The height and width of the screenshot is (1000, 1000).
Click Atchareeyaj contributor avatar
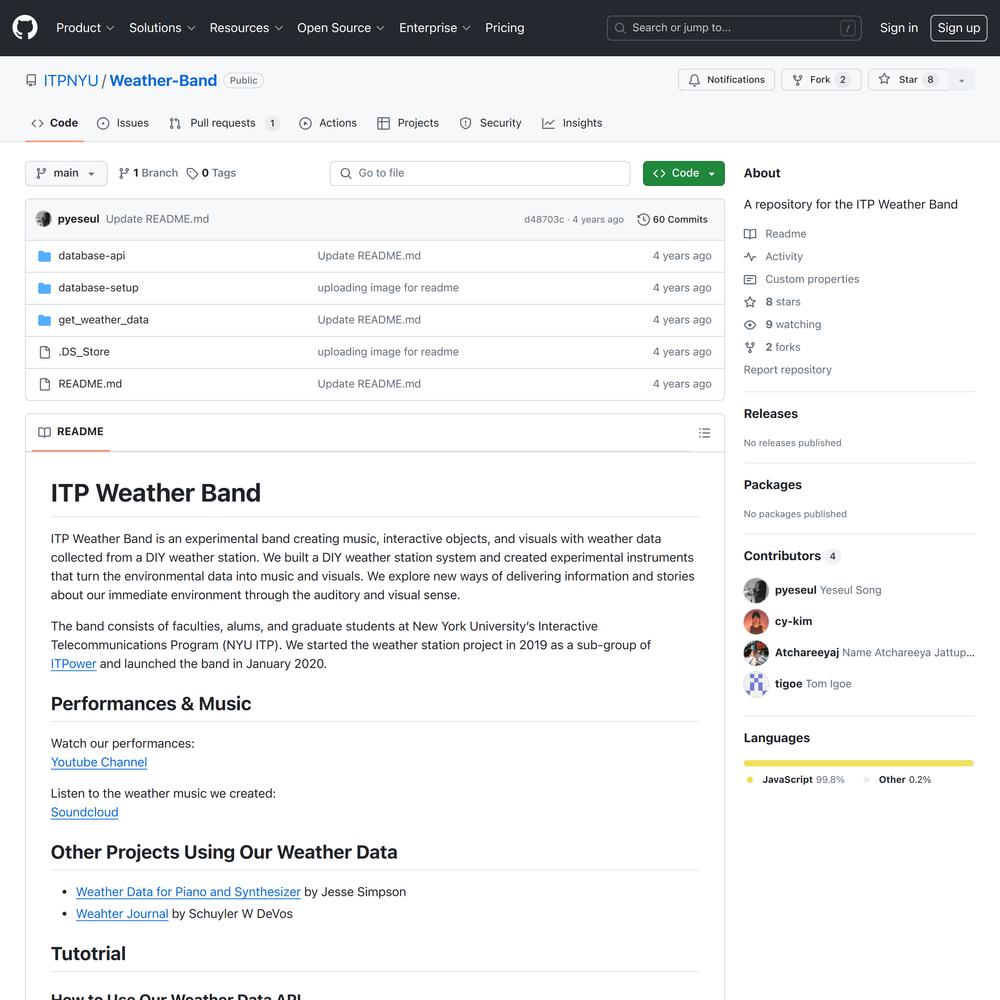[756, 652]
